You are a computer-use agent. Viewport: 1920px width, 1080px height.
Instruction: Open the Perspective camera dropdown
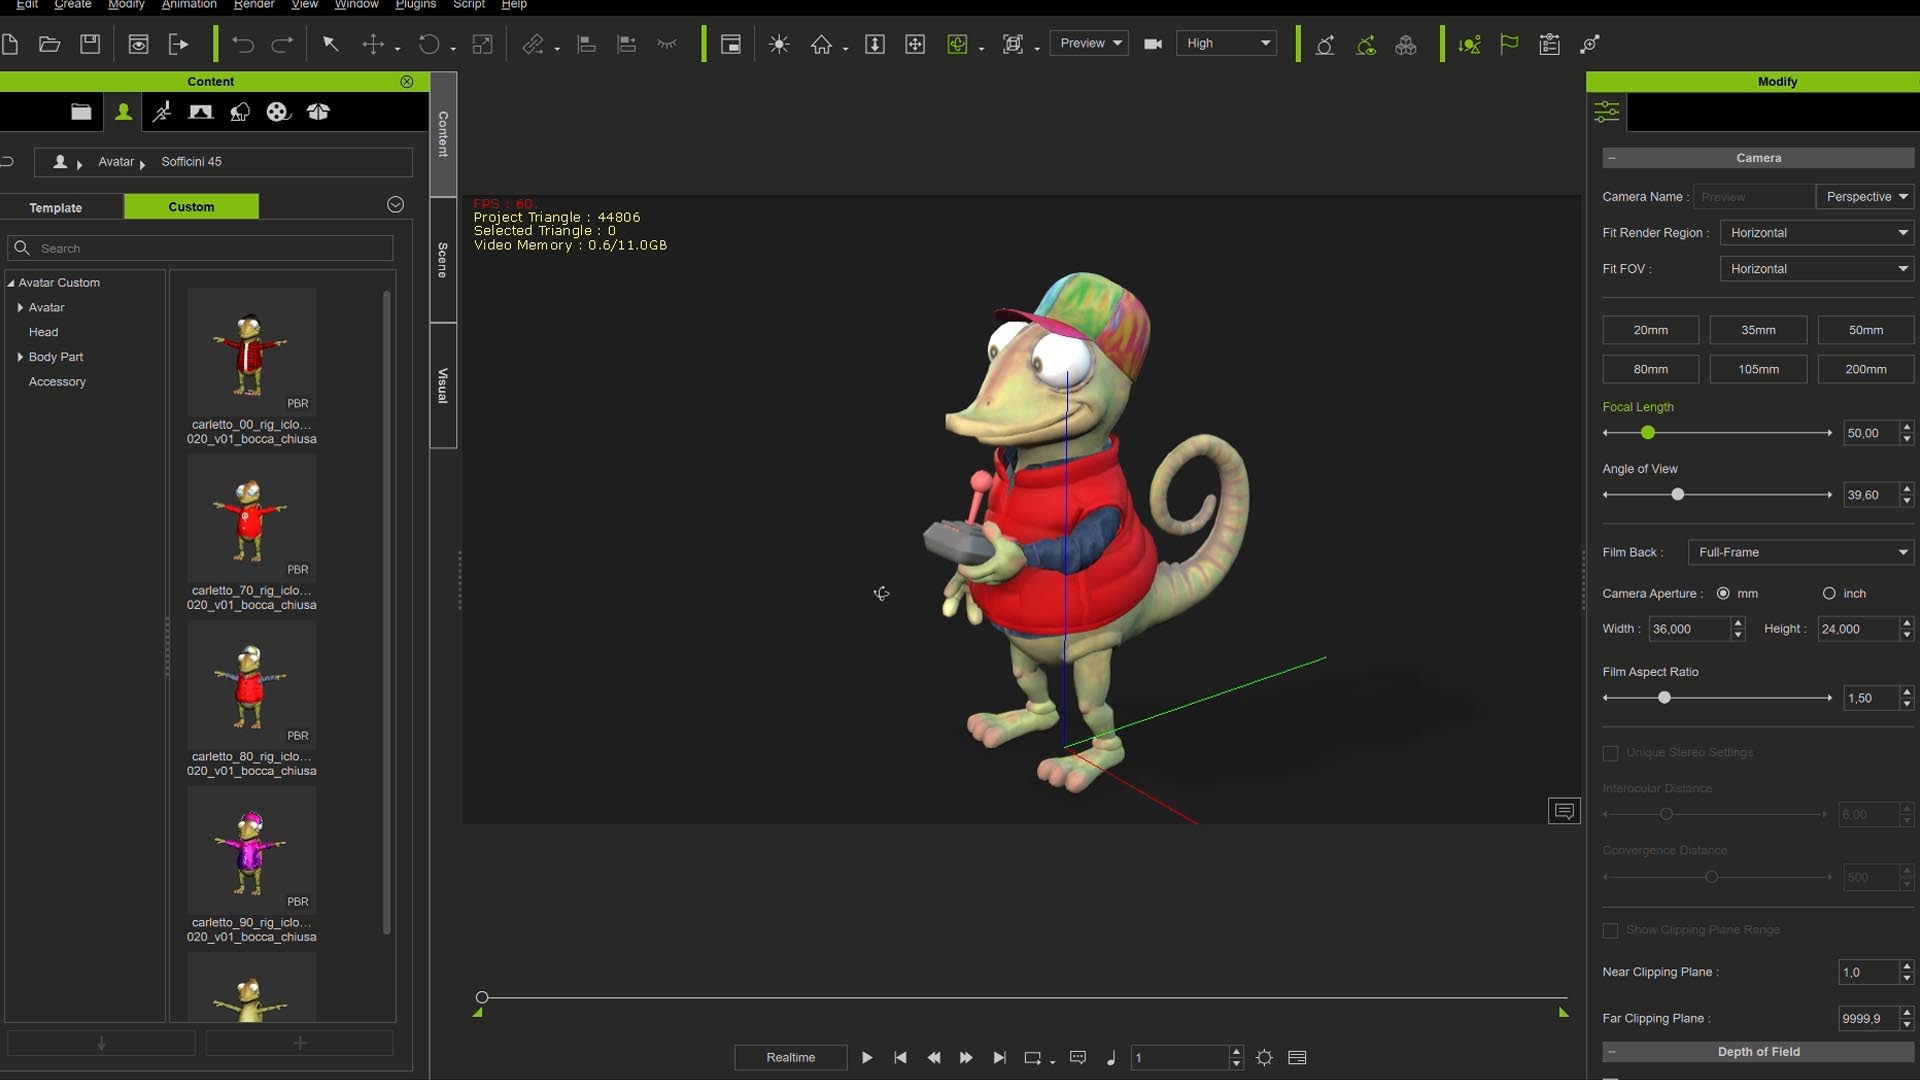pyautogui.click(x=1865, y=197)
